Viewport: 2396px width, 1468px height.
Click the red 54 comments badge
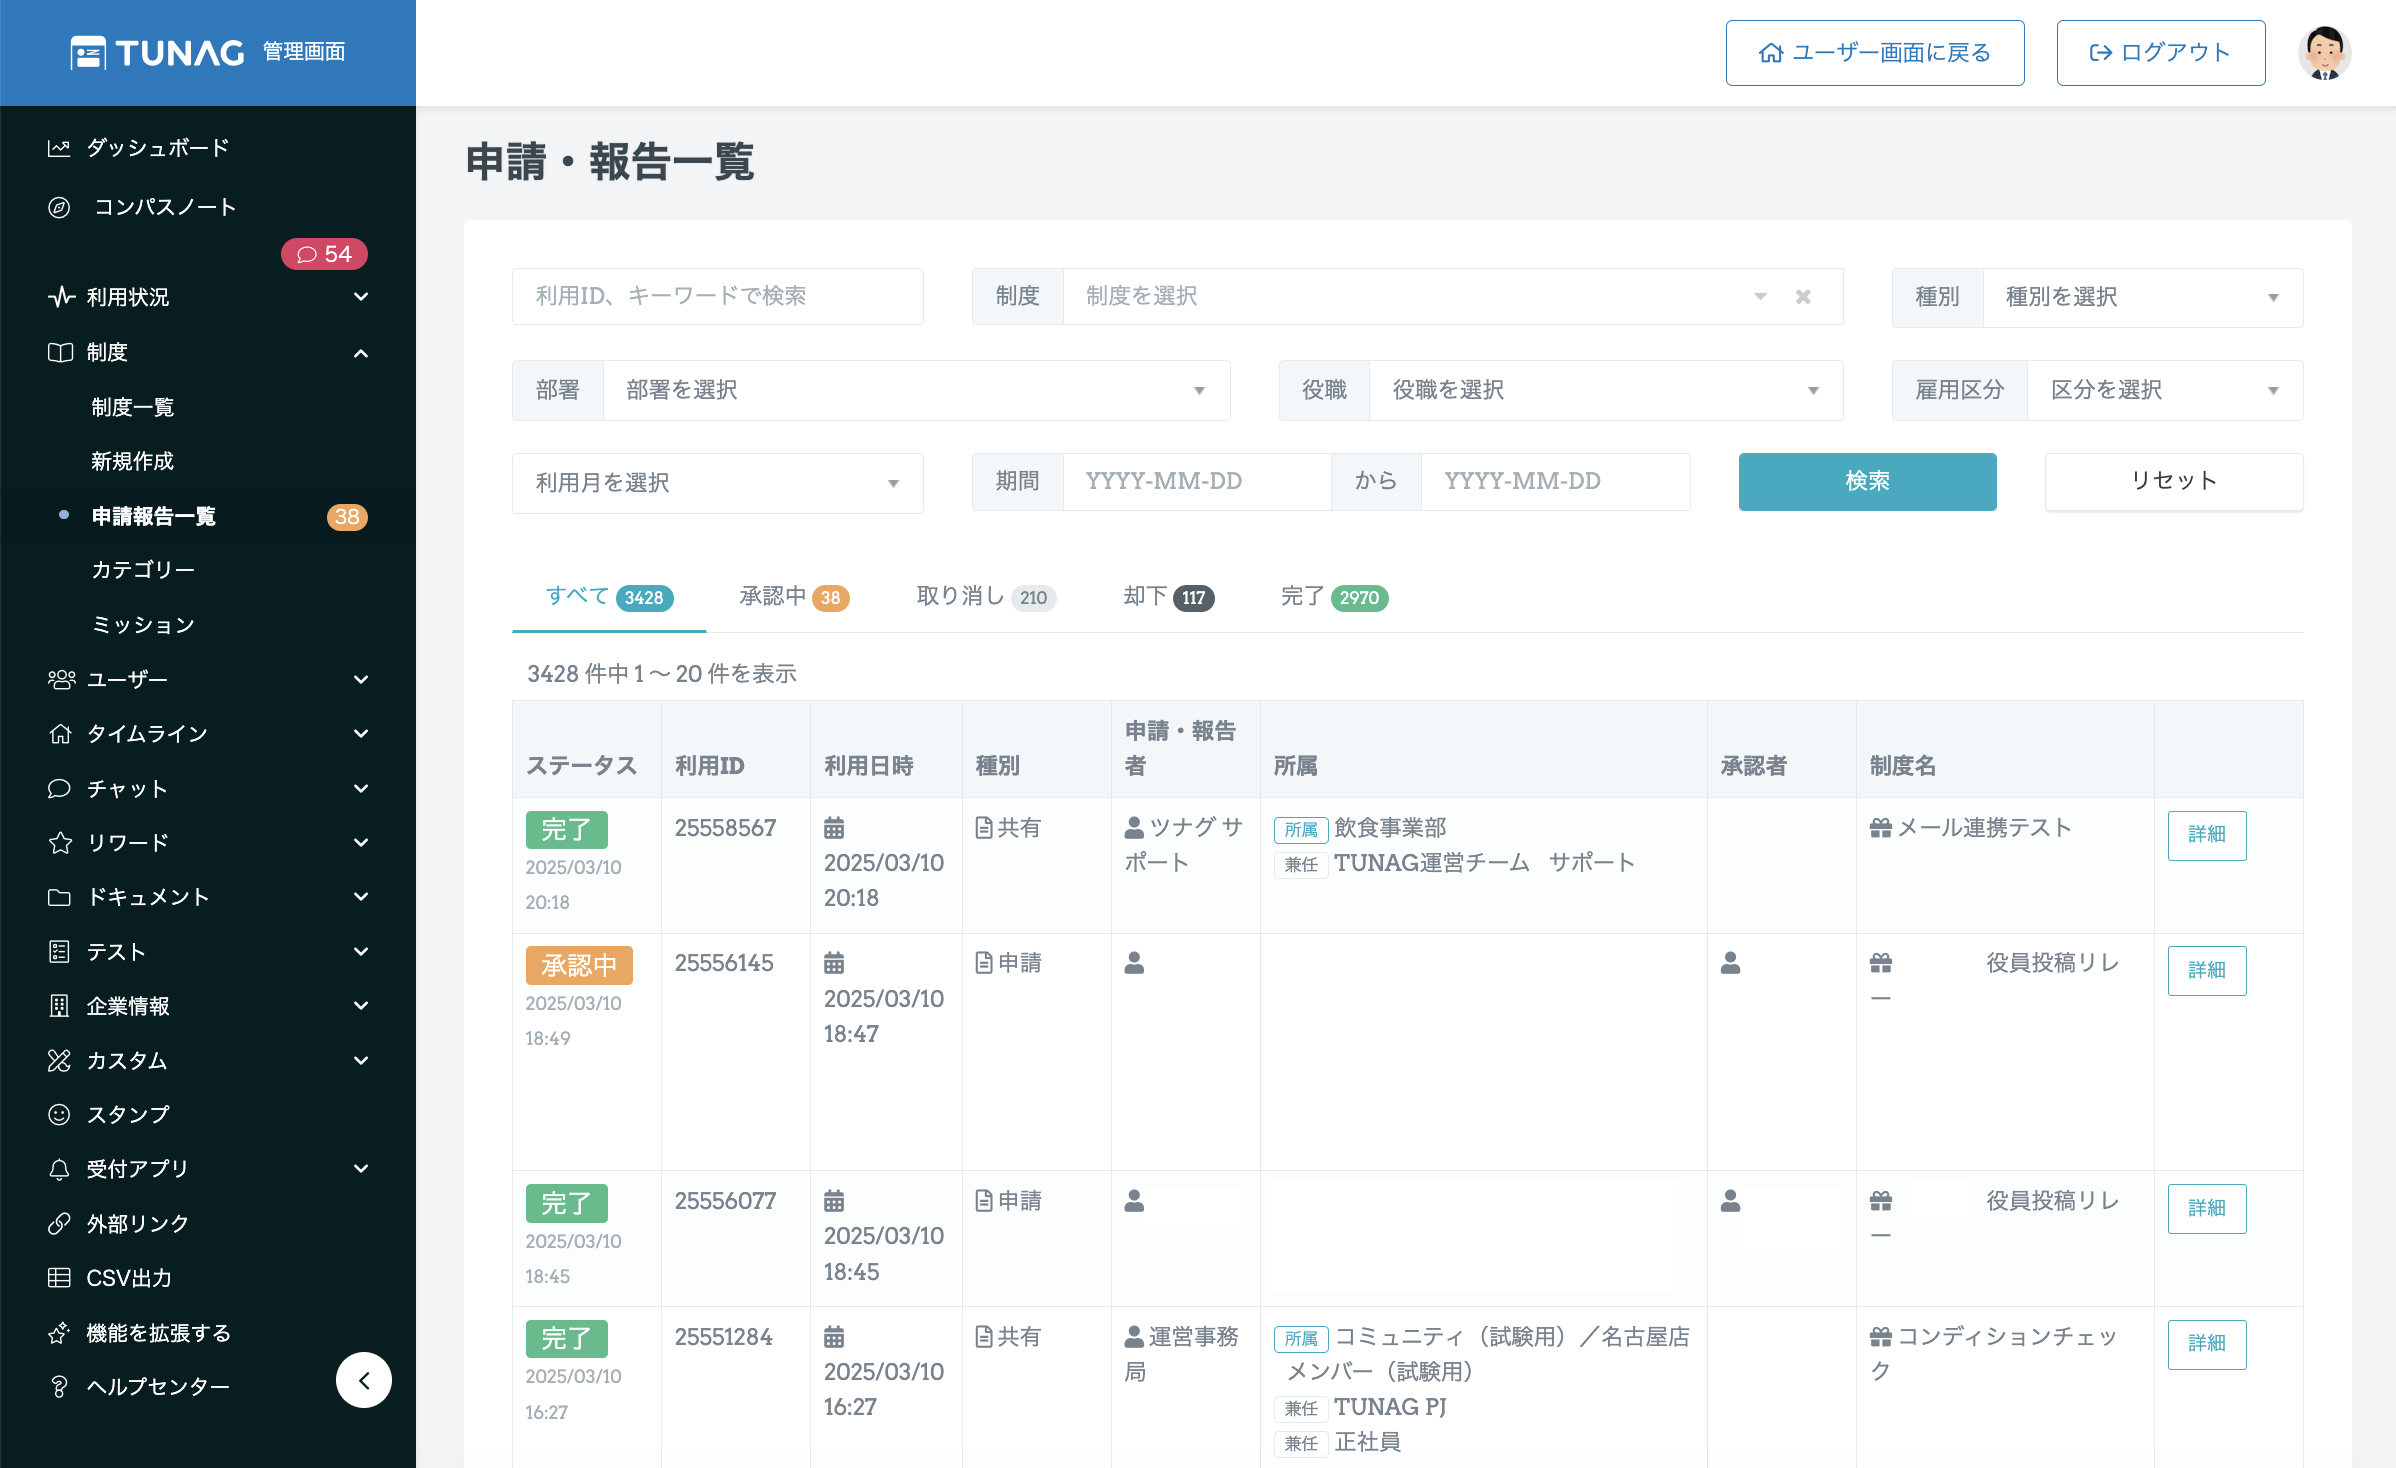tap(324, 254)
